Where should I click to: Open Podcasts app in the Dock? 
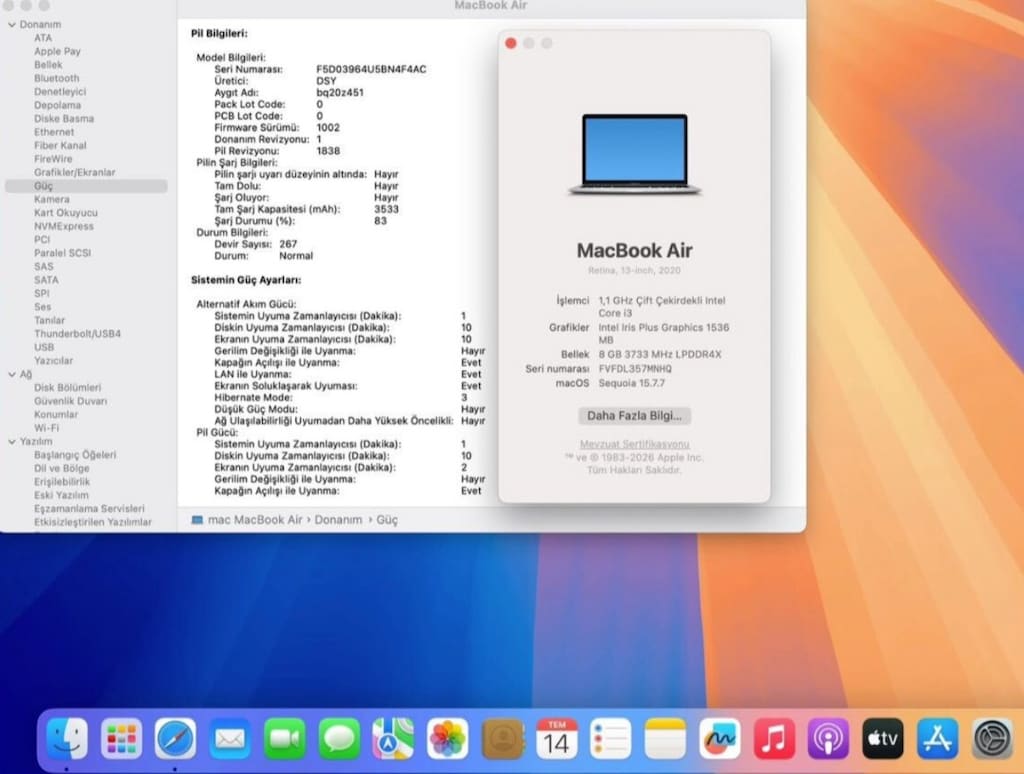[829, 739]
